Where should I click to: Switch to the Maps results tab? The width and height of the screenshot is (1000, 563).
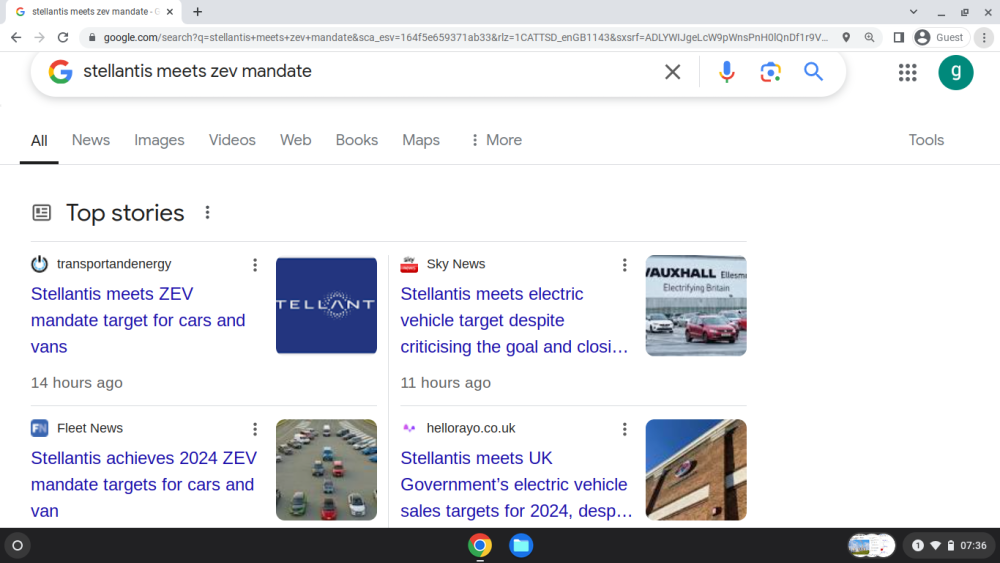(421, 140)
